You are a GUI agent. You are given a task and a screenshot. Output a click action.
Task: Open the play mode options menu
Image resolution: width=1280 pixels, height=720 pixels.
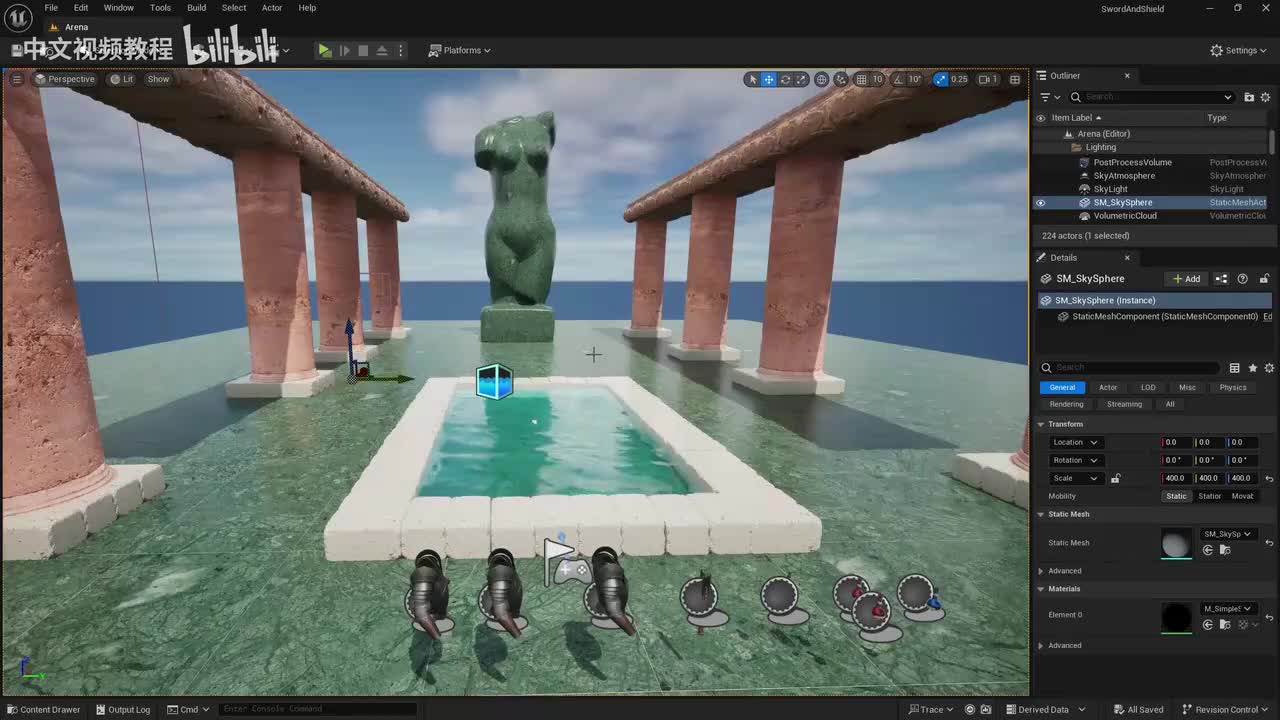tap(401, 50)
